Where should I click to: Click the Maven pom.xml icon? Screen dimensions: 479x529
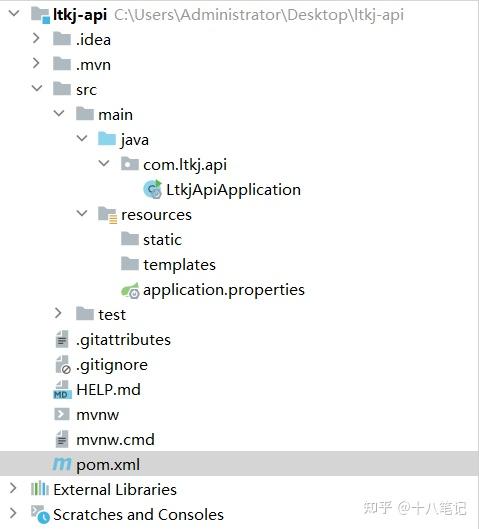pos(62,464)
